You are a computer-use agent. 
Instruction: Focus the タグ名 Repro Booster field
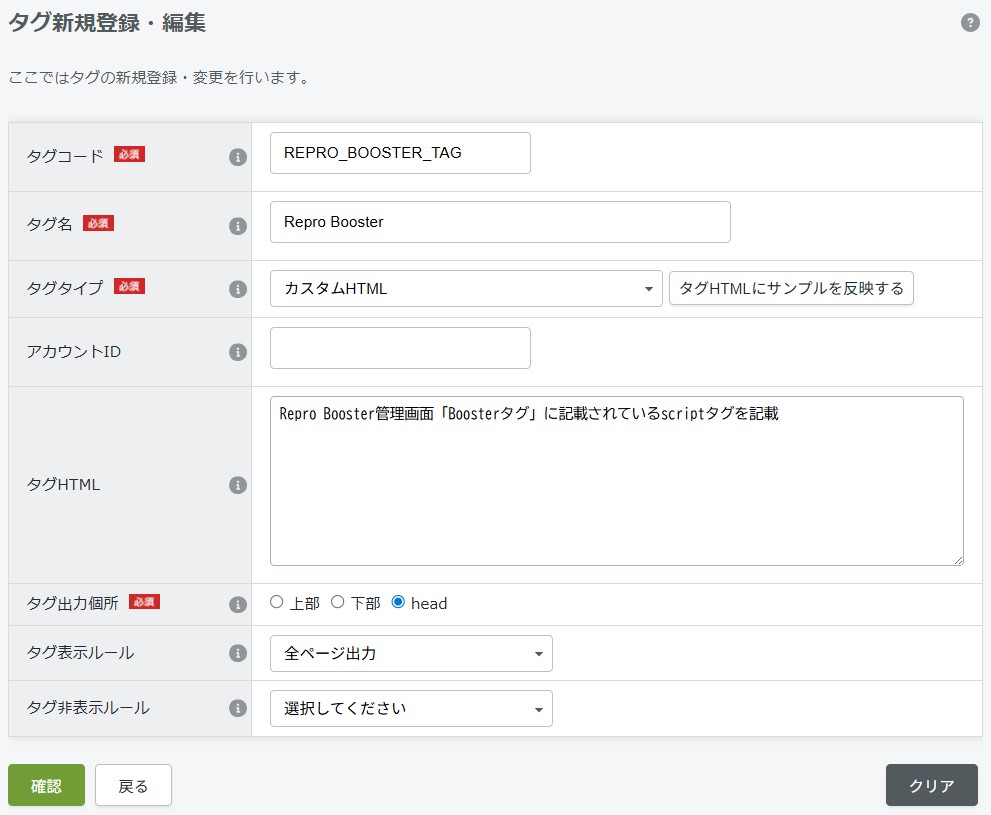[x=500, y=222]
